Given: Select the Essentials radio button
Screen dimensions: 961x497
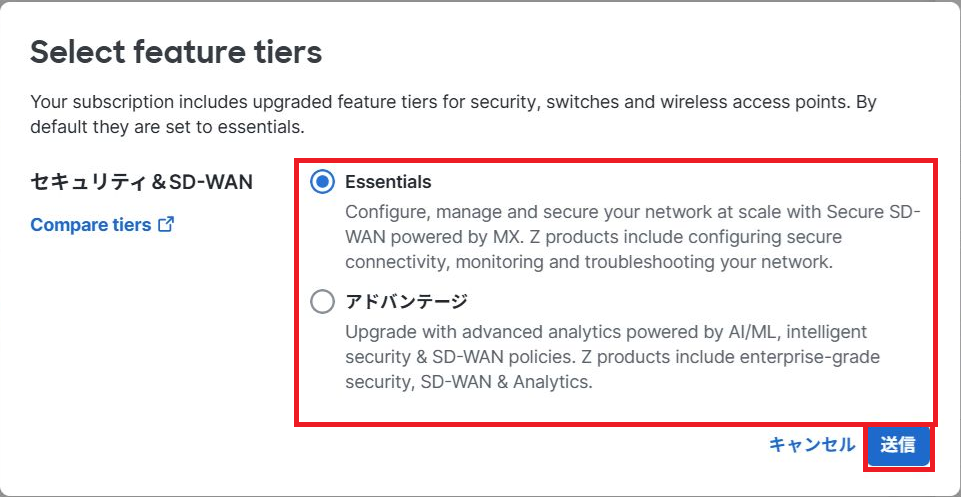Looking at the screenshot, I should click(322, 182).
